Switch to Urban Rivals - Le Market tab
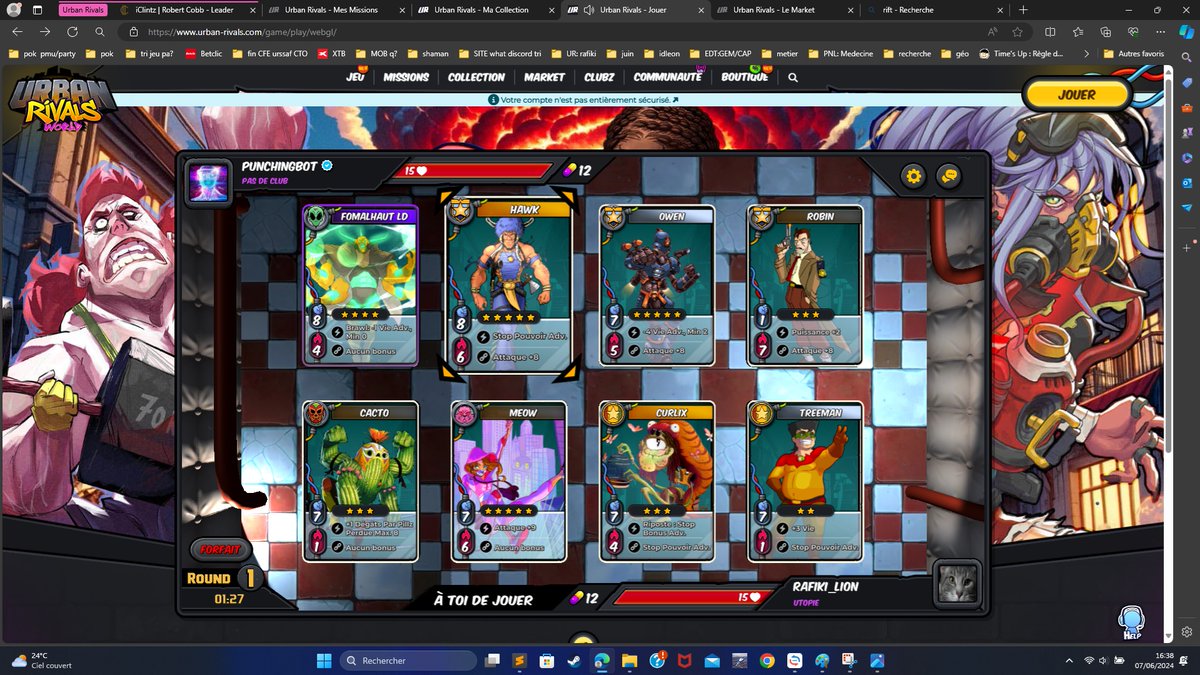1200x675 pixels. coord(783,9)
